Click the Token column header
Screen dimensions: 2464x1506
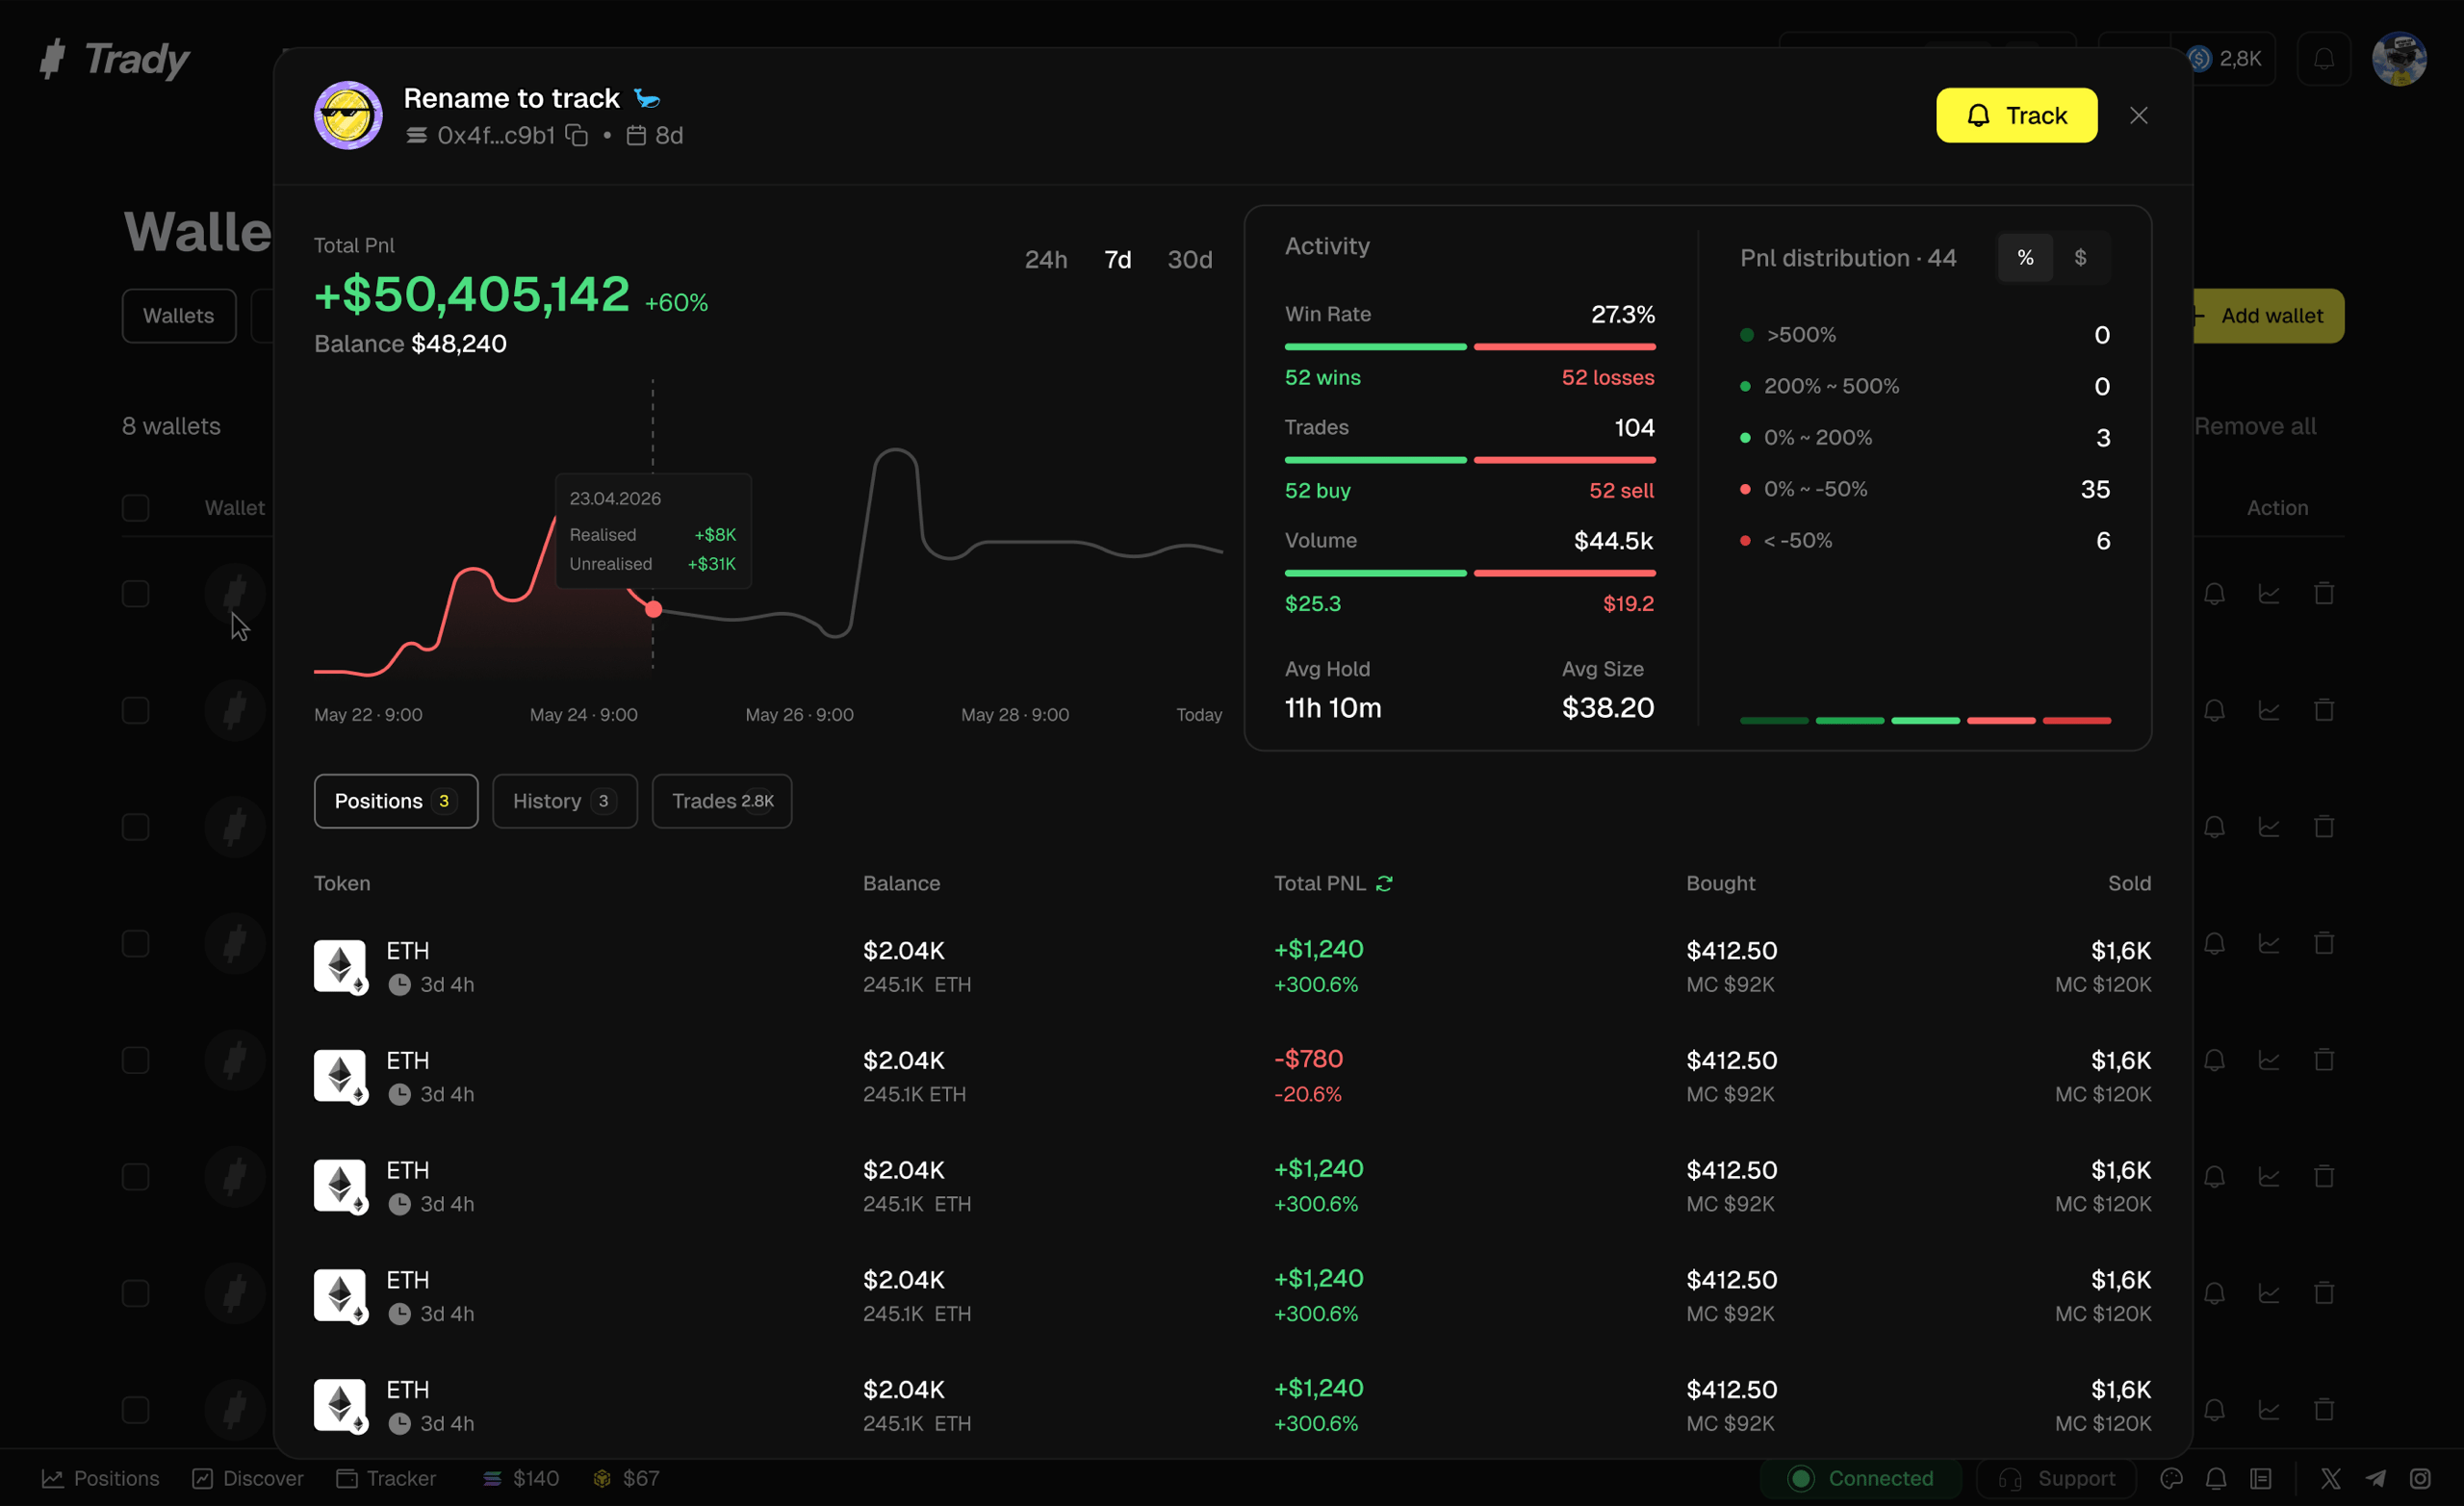342,883
